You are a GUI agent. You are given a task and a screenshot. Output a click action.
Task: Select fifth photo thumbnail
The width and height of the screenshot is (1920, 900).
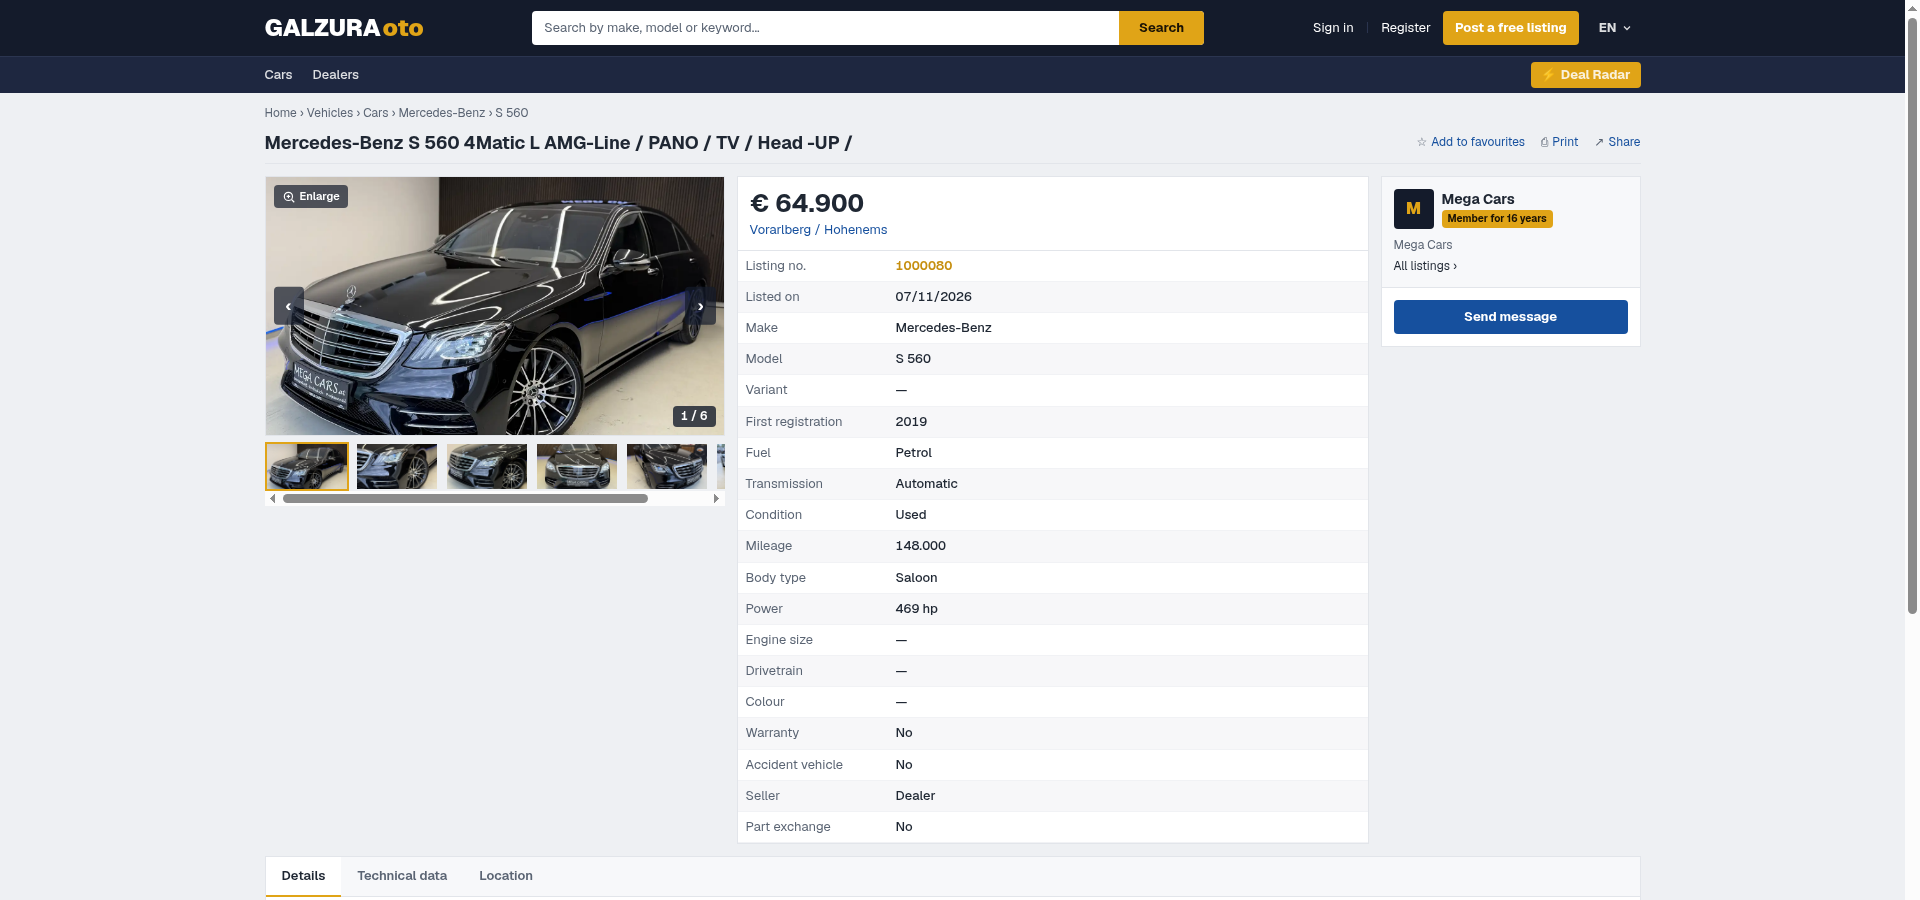pyautogui.click(x=667, y=466)
